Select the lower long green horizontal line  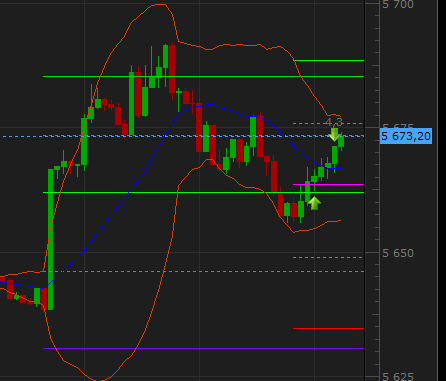[x=203, y=192]
